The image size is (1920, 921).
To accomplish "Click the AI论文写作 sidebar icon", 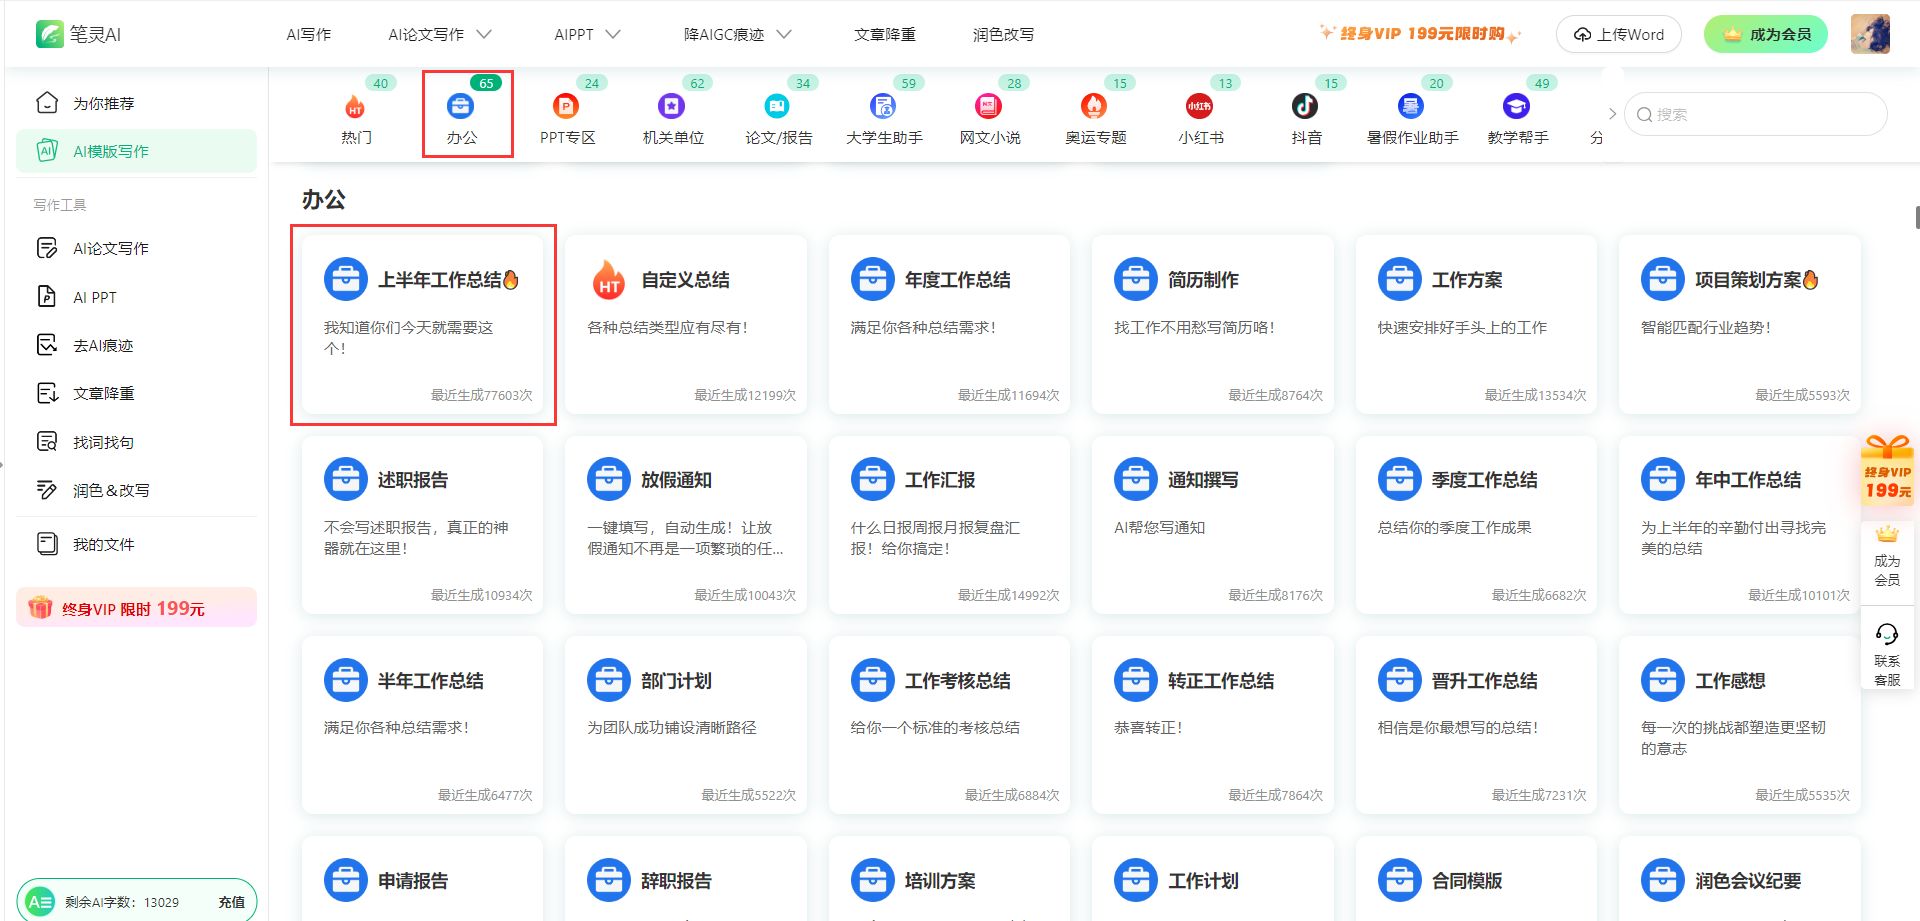I will [47, 248].
